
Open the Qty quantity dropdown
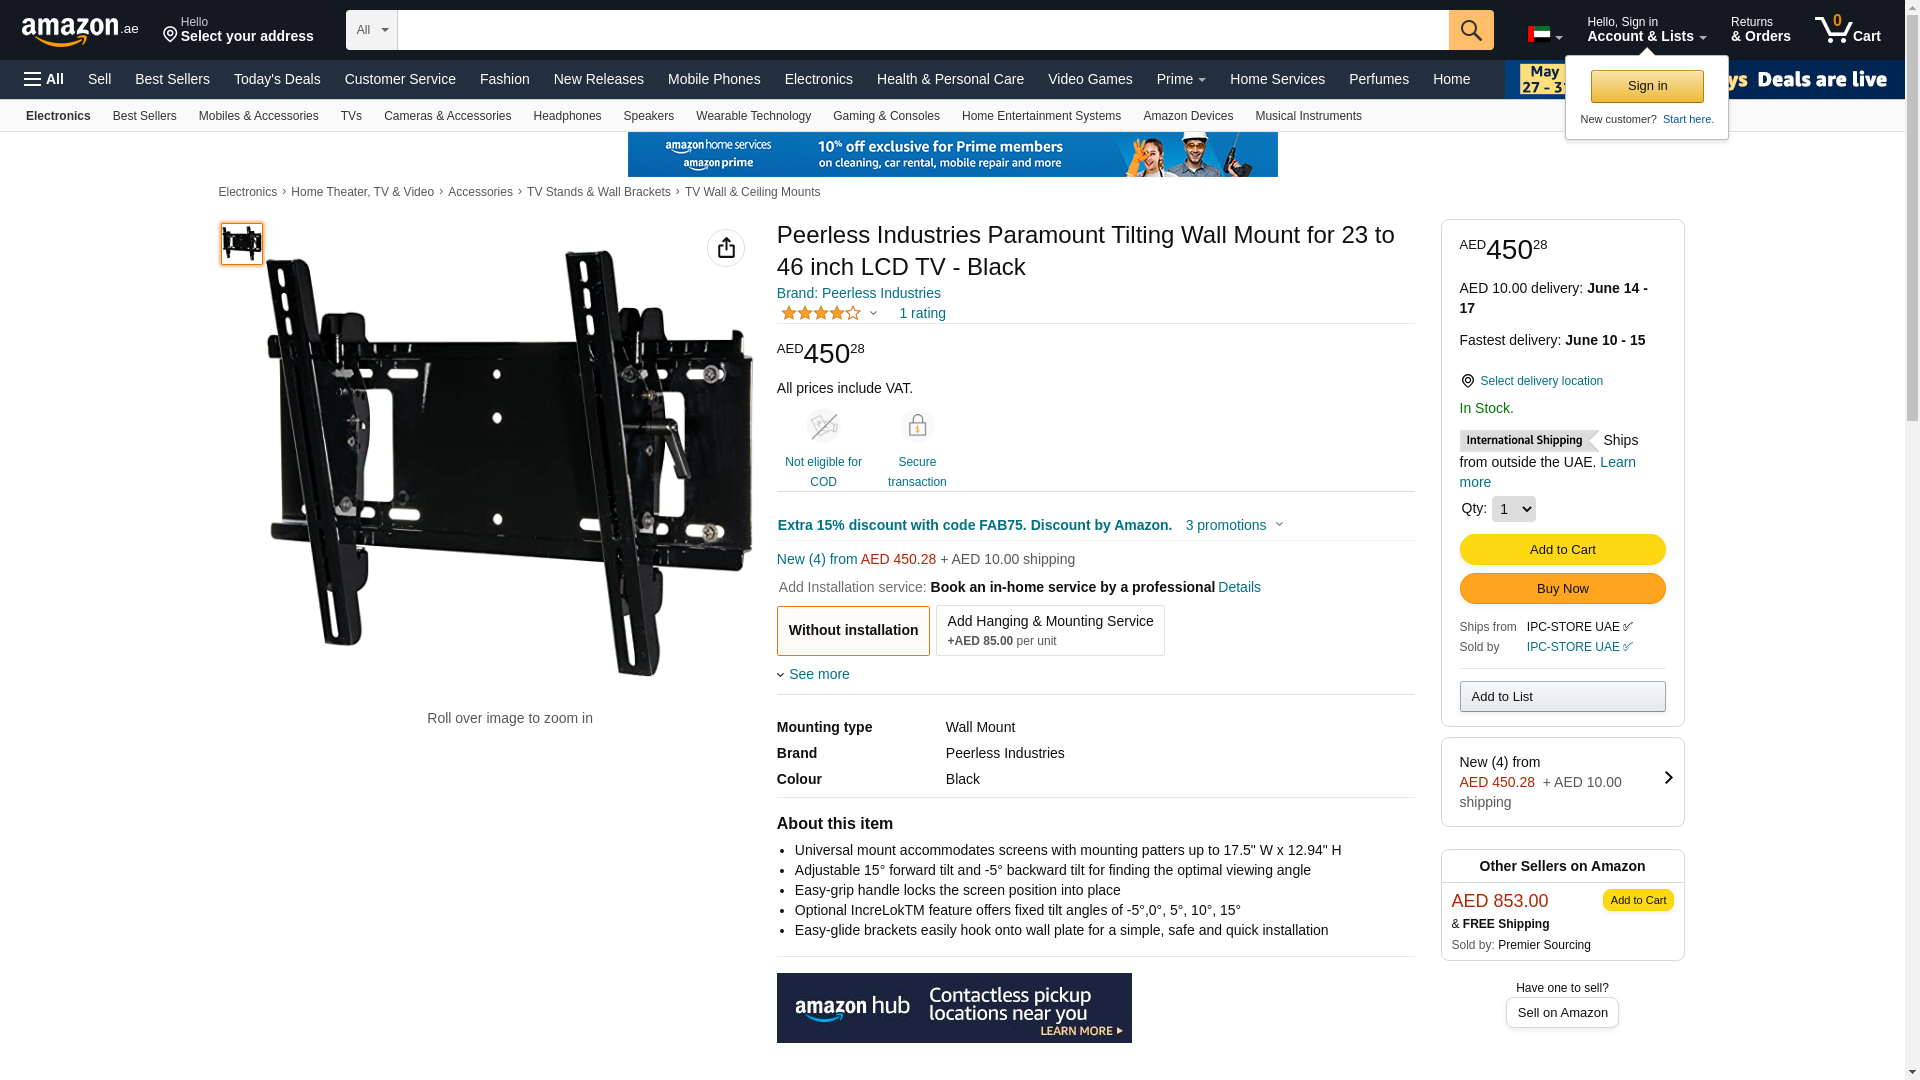point(1513,509)
